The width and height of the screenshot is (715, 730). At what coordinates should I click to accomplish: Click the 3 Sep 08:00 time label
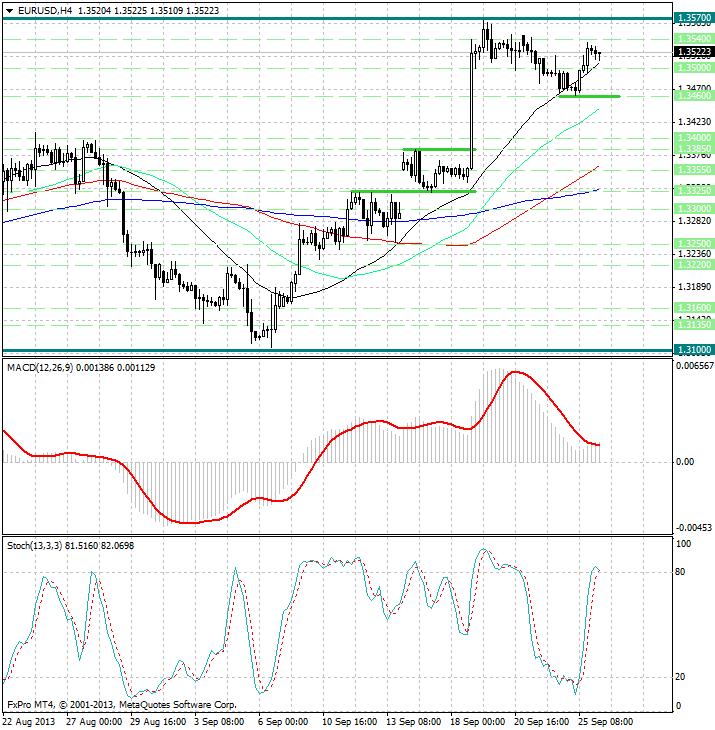220,722
